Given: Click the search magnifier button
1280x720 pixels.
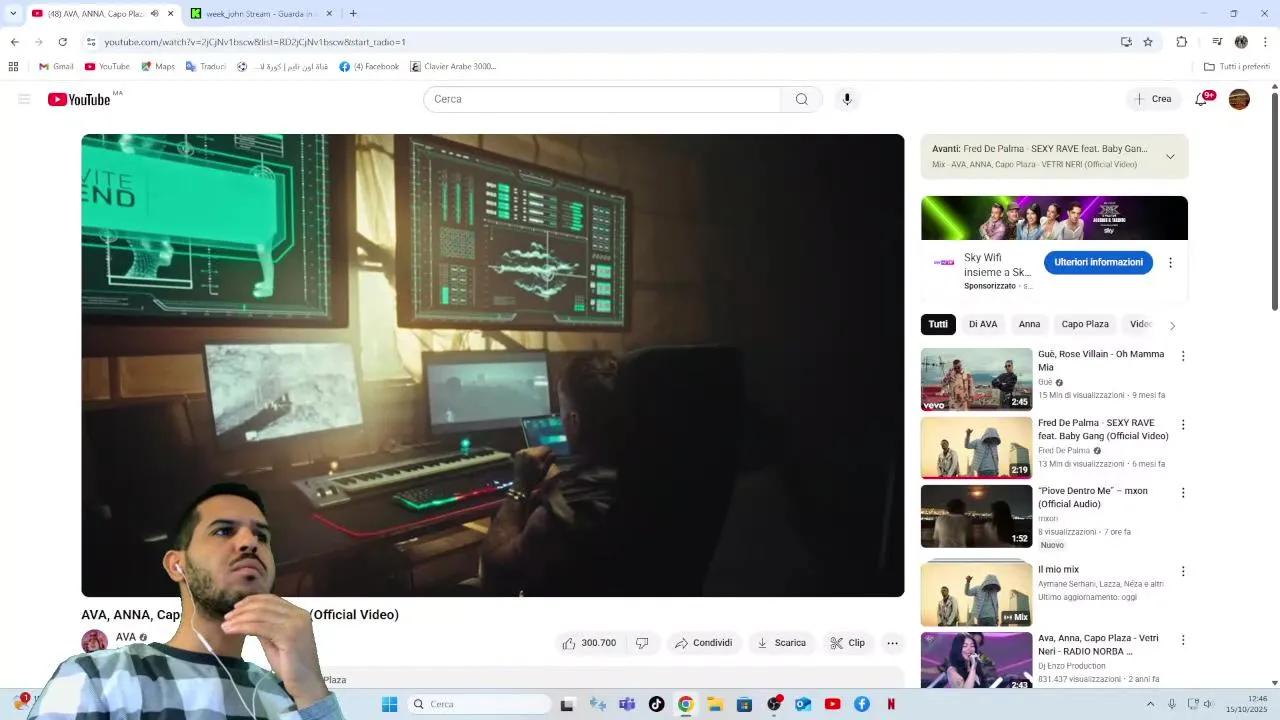Looking at the screenshot, I should click(801, 99).
